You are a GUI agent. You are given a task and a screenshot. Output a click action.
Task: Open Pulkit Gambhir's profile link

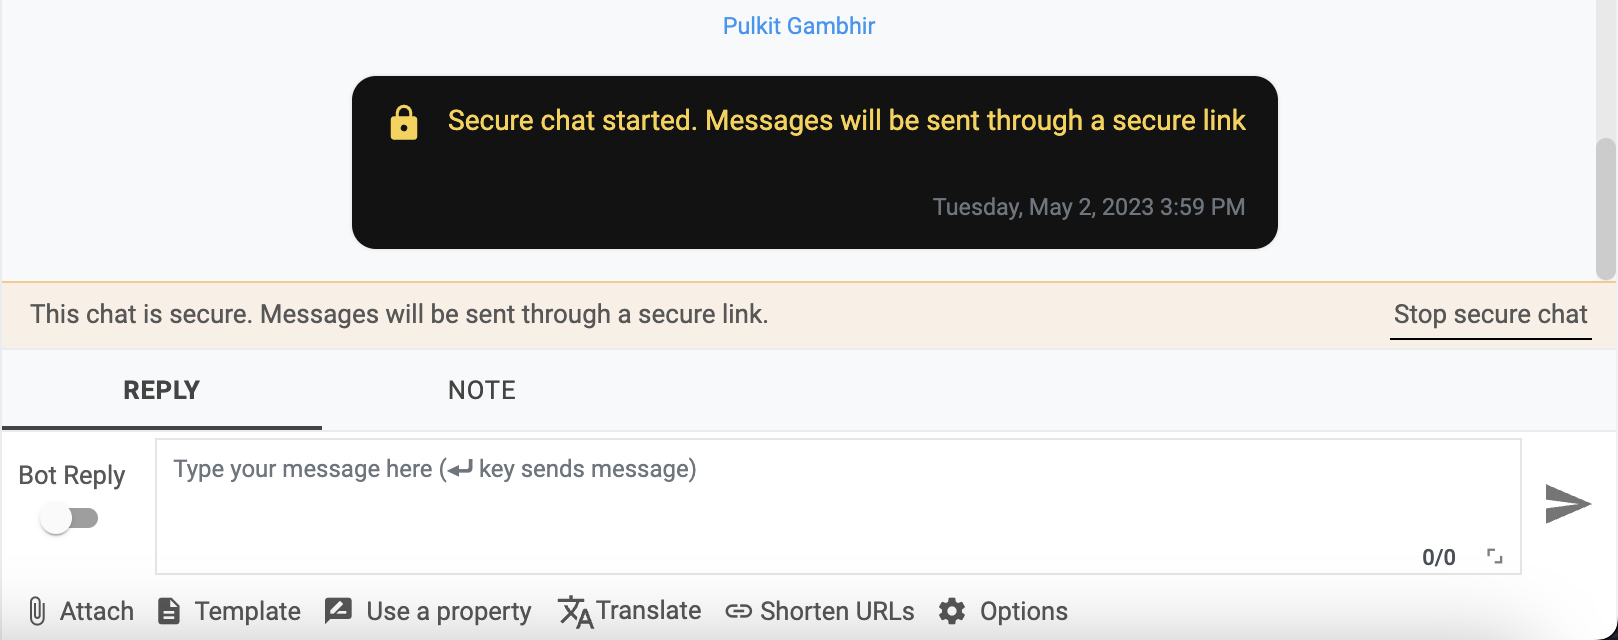798,25
